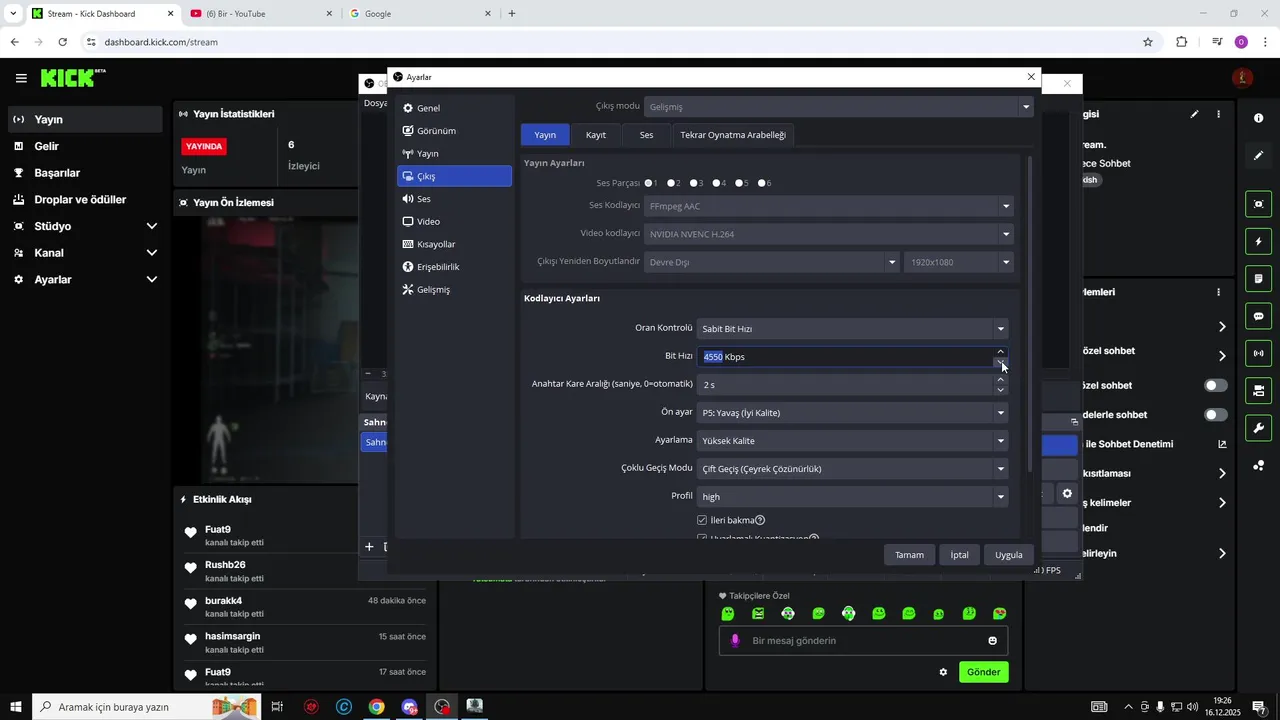Viewport: 1280px width, 720px height.
Task: Open Profil dropdown
Action: click(x=852, y=496)
